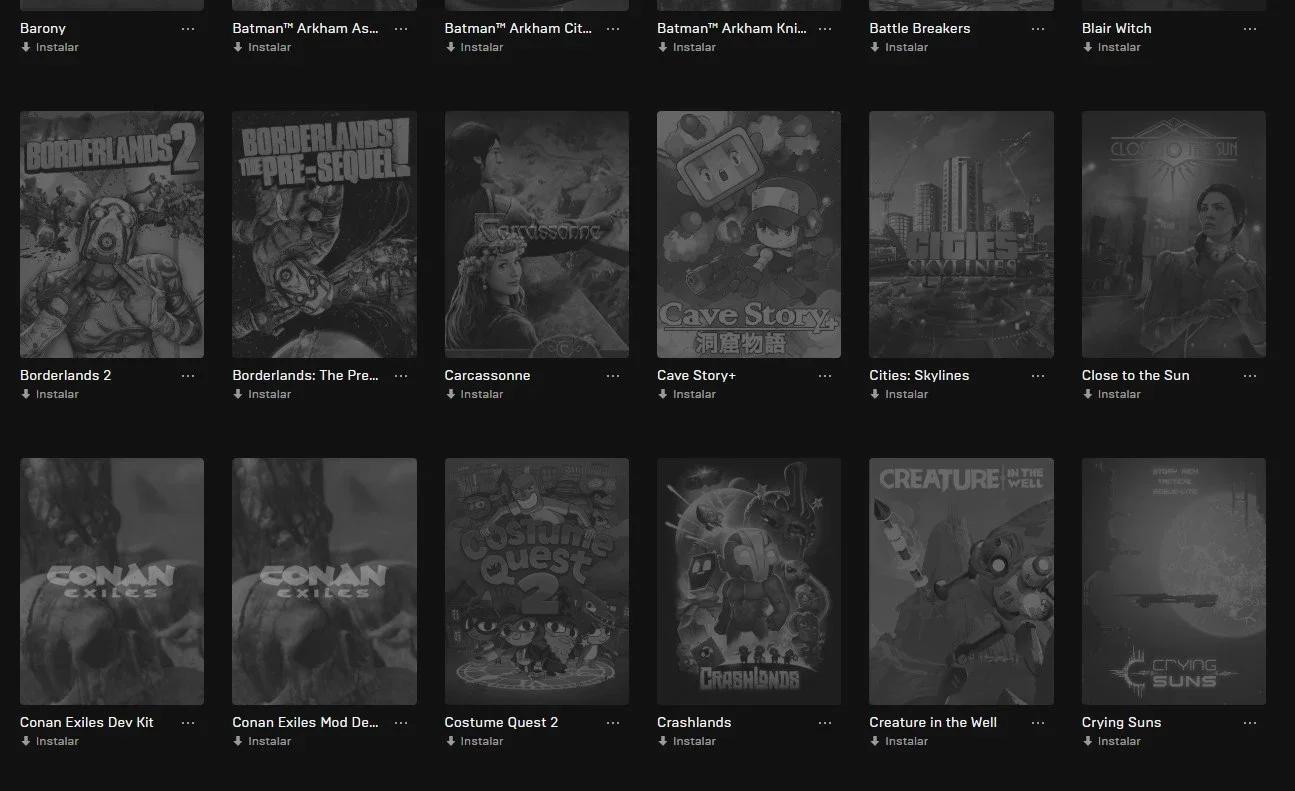This screenshot has height=791, width=1295.
Task: Open three-dot menu for Cities: Skylines
Action: [x=1038, y=376]
